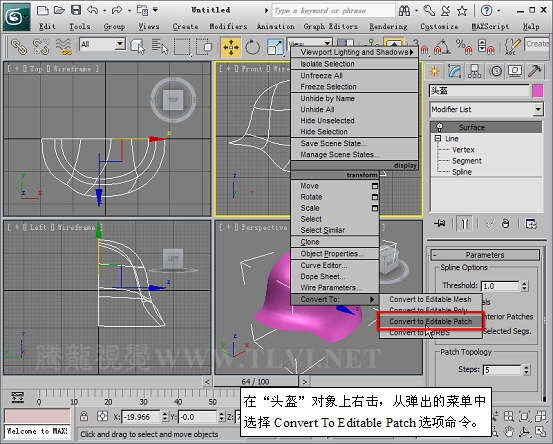Adjust the Threshold spinner arrows
553x444 pixels.
click(x=524, y=286)
